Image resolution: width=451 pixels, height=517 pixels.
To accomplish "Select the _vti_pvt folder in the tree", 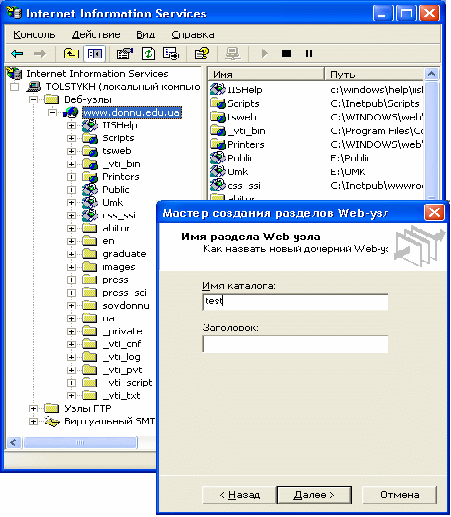I will point(122,370).
